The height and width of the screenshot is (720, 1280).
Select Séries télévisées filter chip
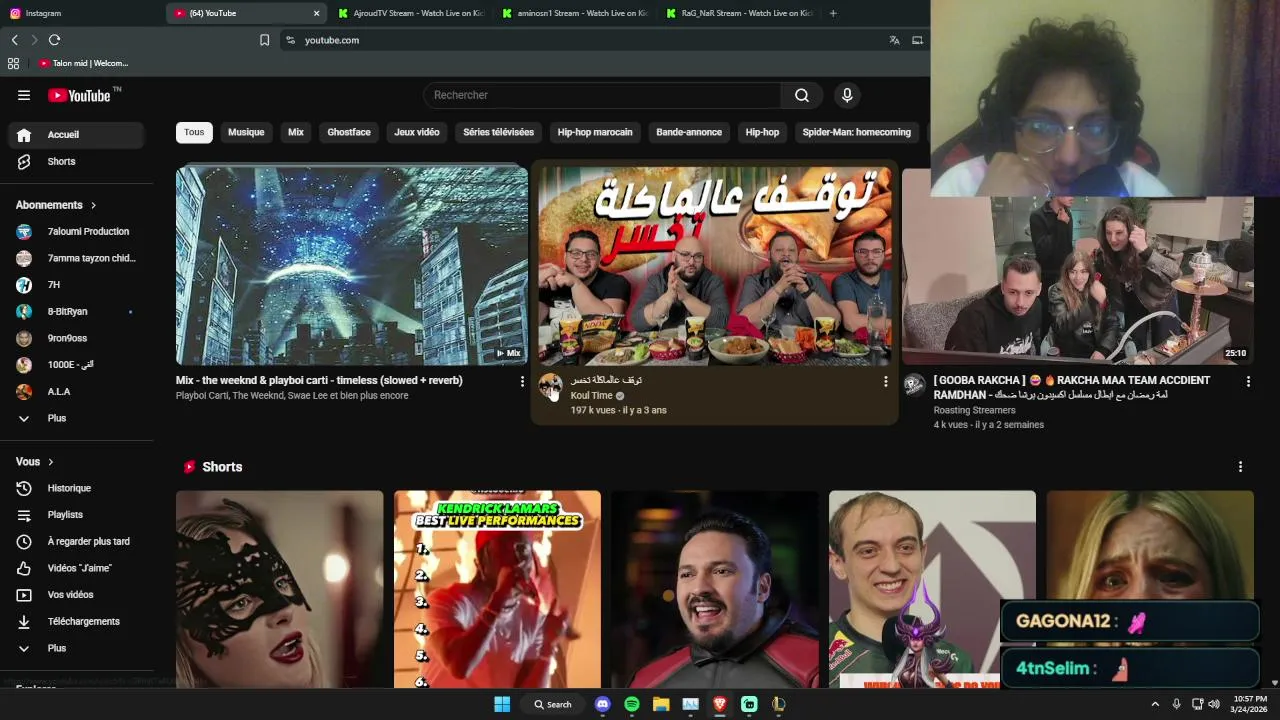pos(498,132)
